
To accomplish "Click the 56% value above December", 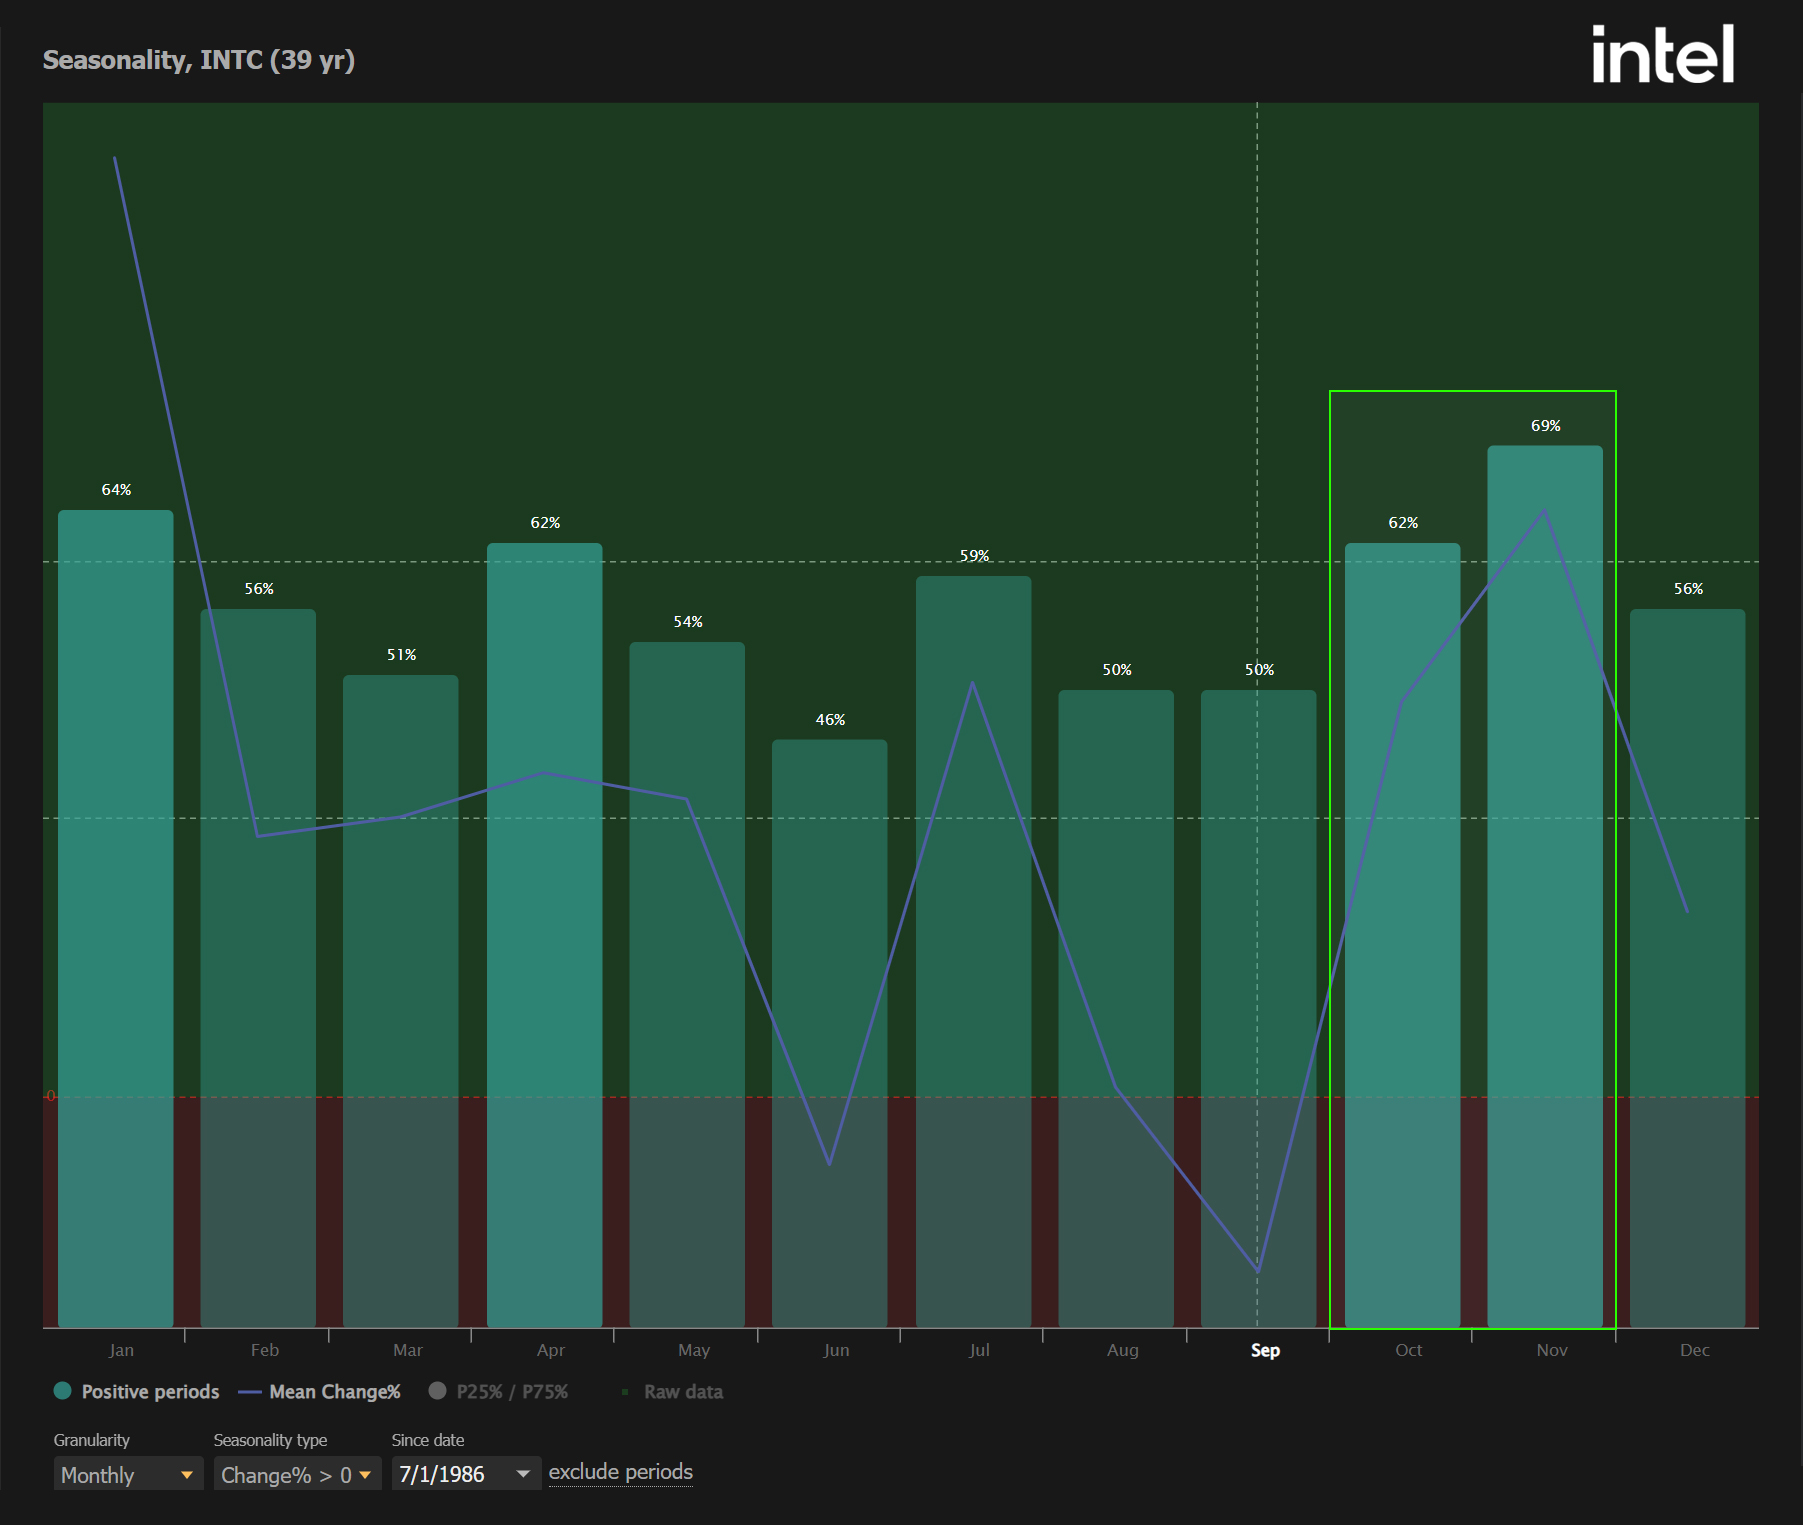I will (x=1689, y=588).
